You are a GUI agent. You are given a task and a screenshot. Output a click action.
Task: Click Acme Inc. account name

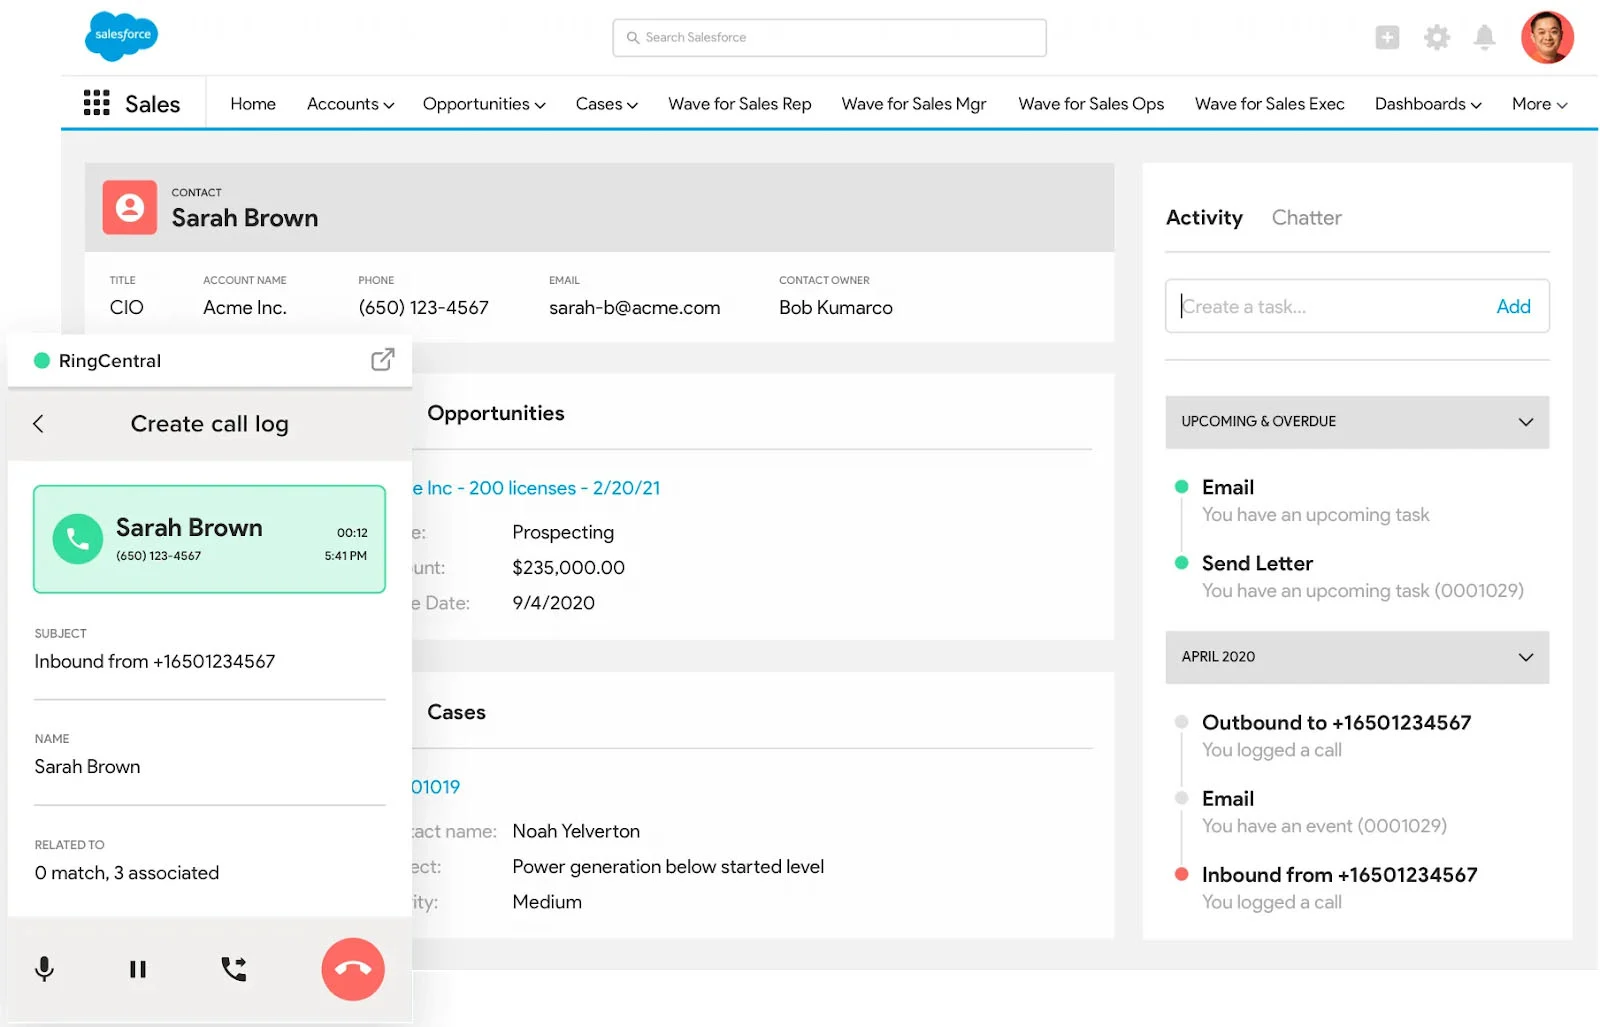(245, 308)
